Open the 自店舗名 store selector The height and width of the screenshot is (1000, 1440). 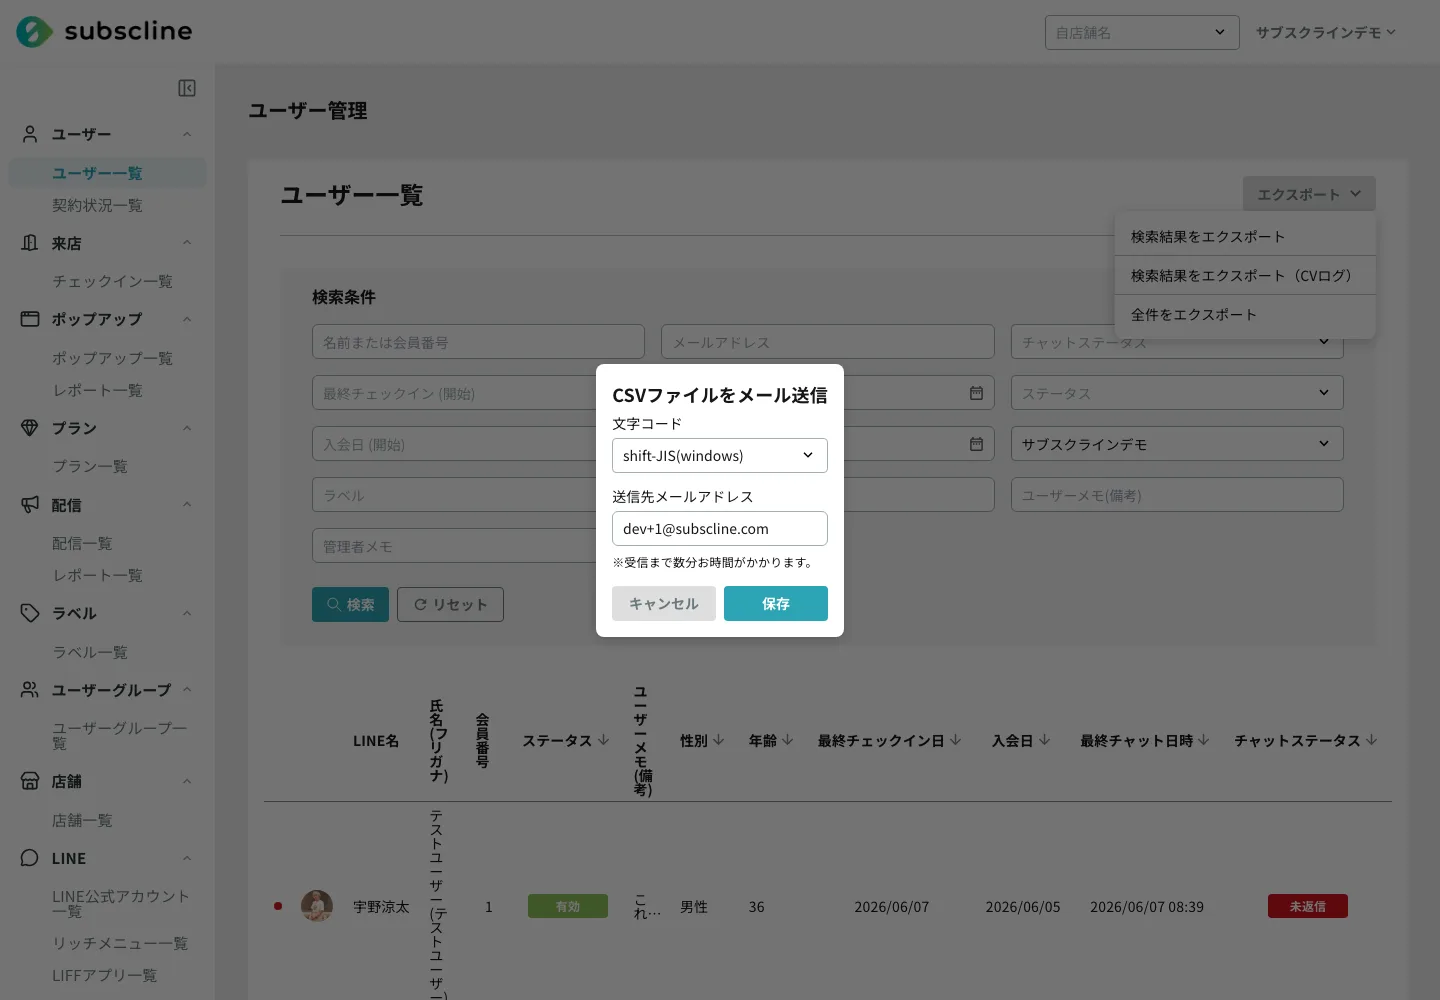(1142, 33)
